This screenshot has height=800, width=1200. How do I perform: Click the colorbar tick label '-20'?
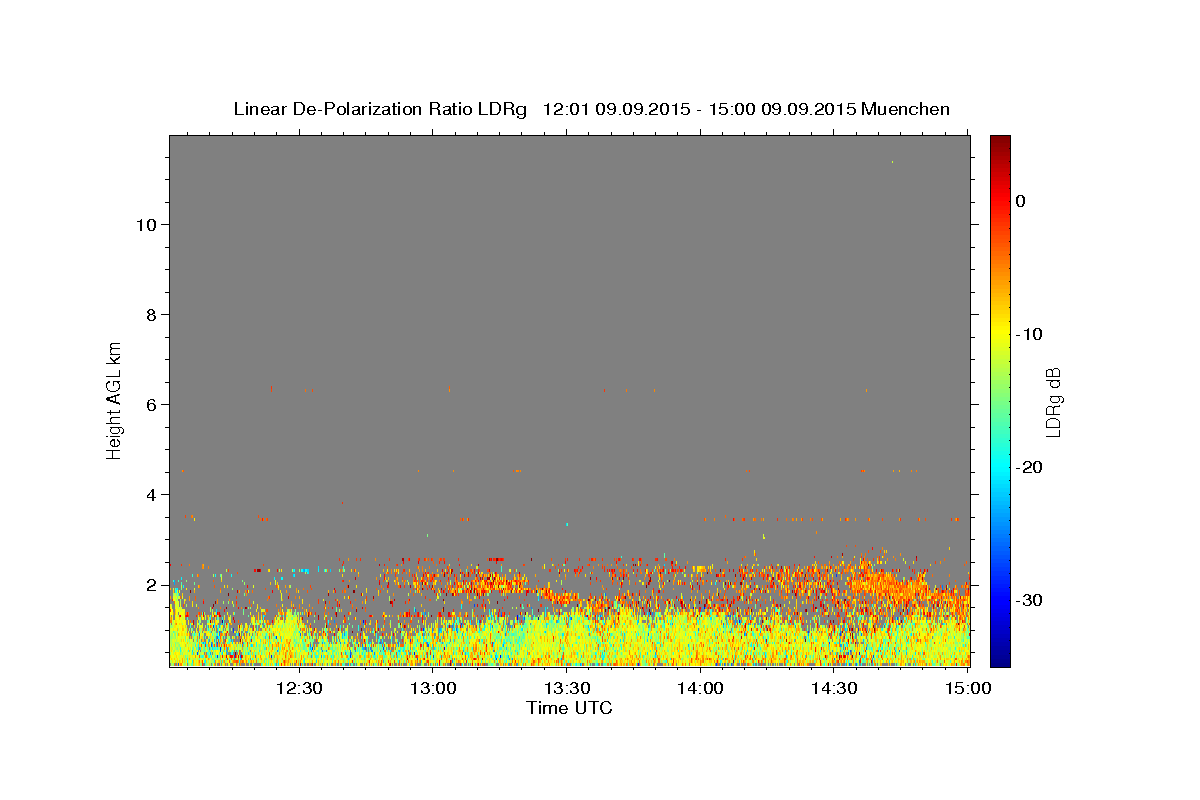point(1030,467)
